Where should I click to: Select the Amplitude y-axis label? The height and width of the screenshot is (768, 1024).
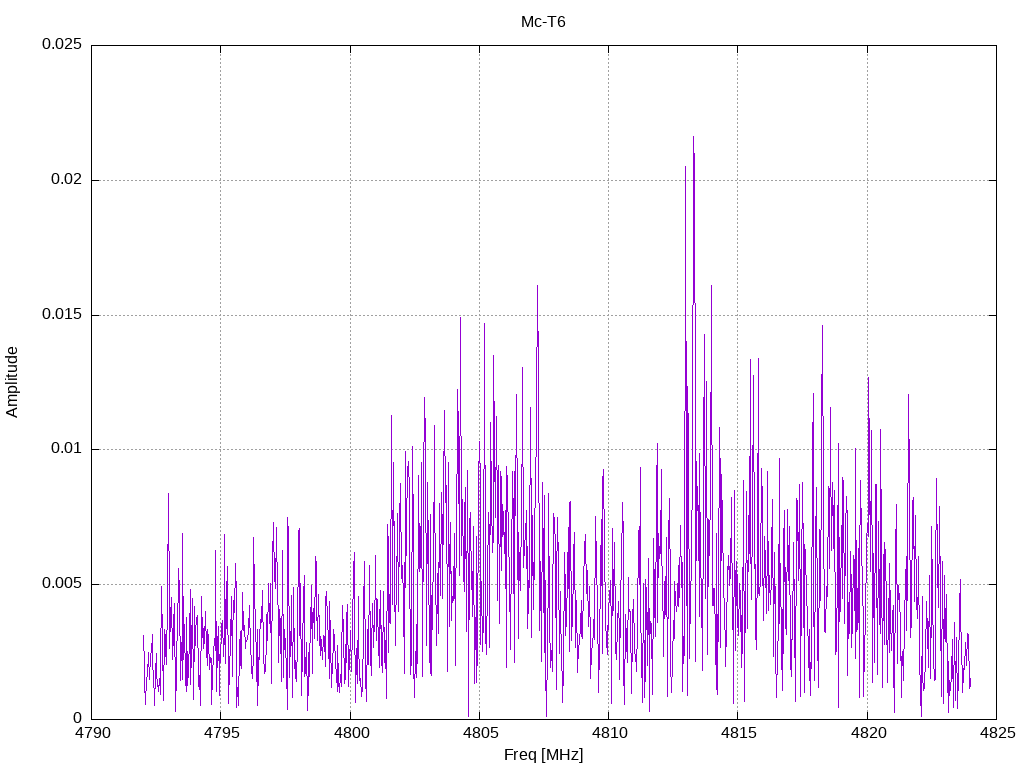tap(12, 382)
